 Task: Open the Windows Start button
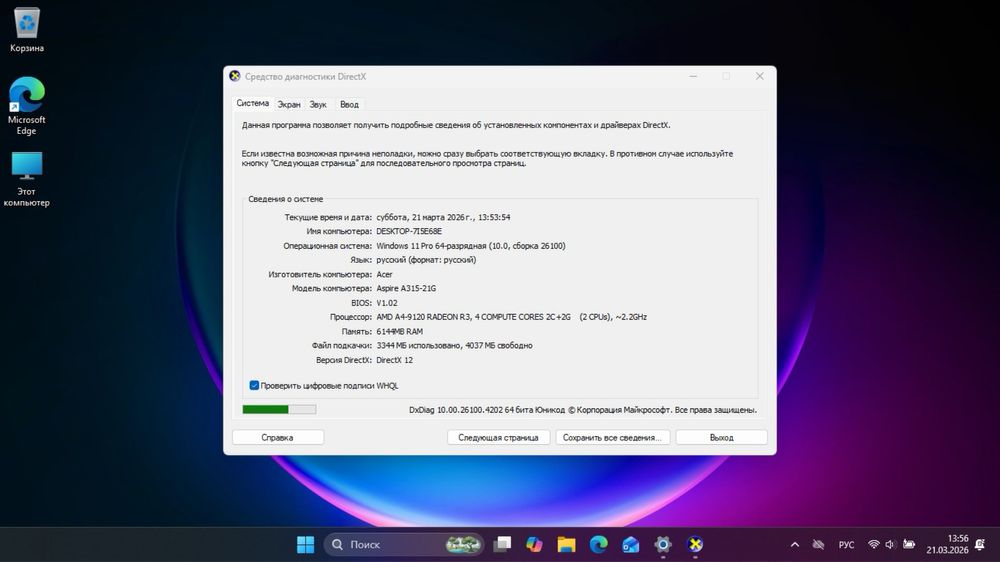click(x=305, y=544)
